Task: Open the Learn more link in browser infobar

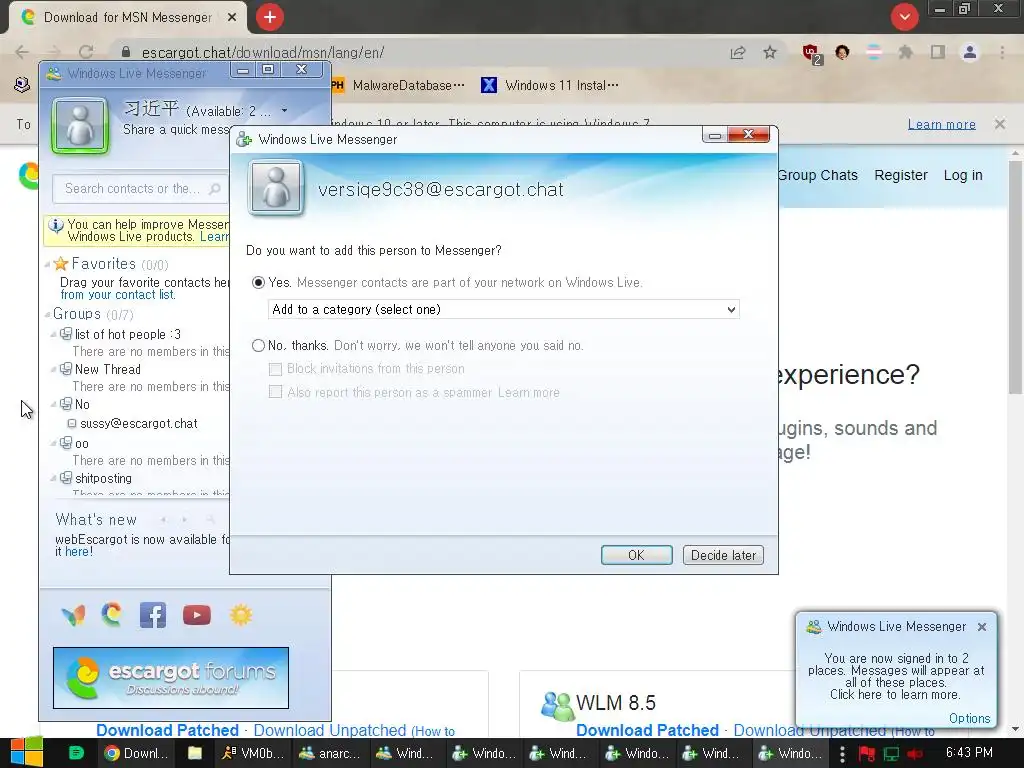Action: pos(941,124)
